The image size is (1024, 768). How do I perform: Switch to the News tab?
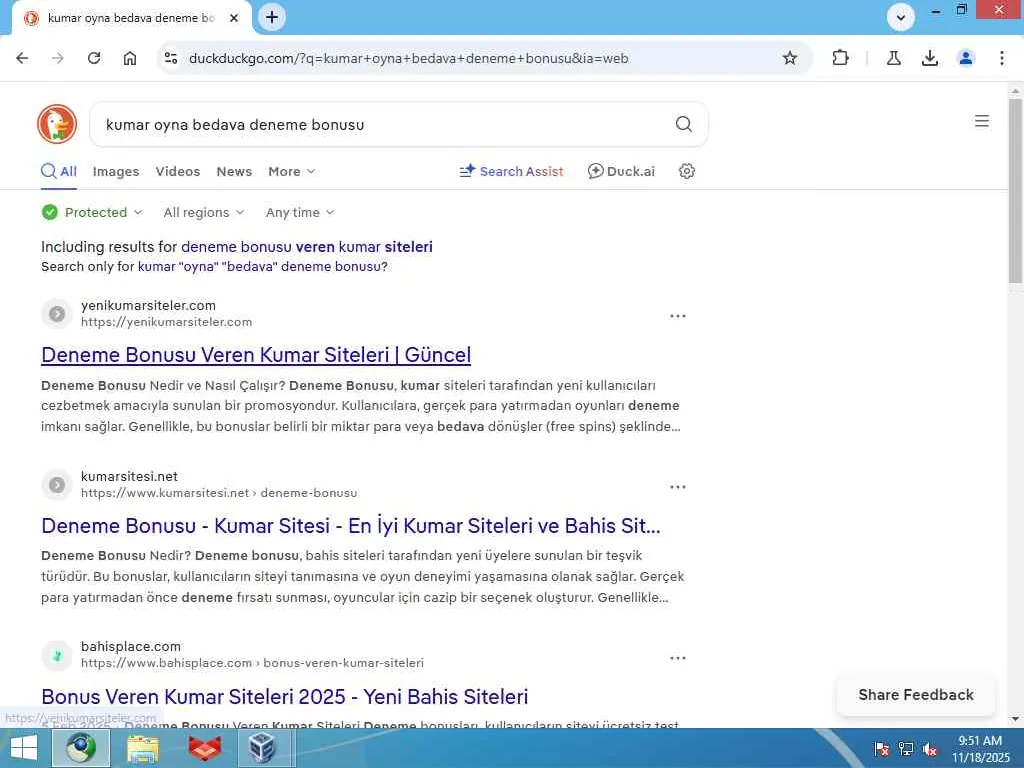234,172
